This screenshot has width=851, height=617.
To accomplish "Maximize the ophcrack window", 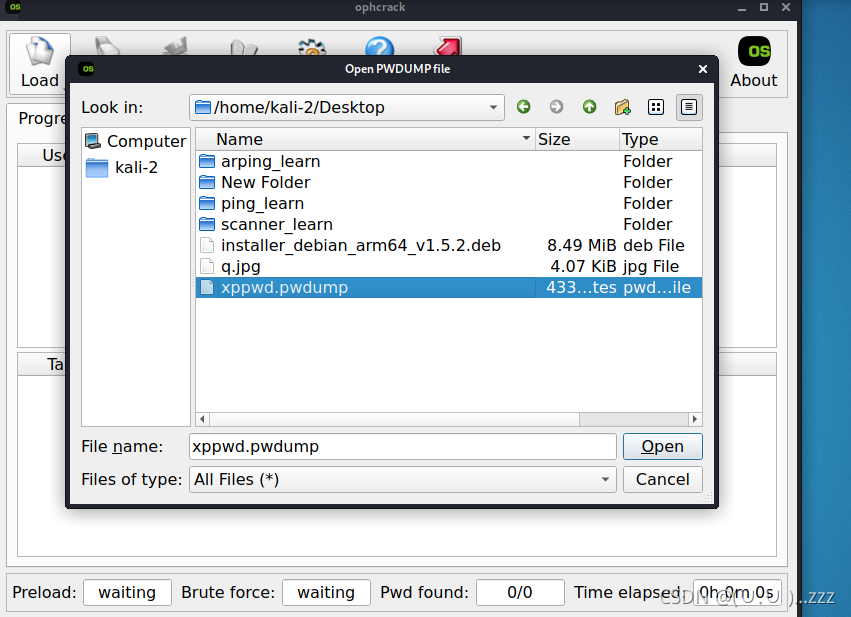I will tap(764, 7).
